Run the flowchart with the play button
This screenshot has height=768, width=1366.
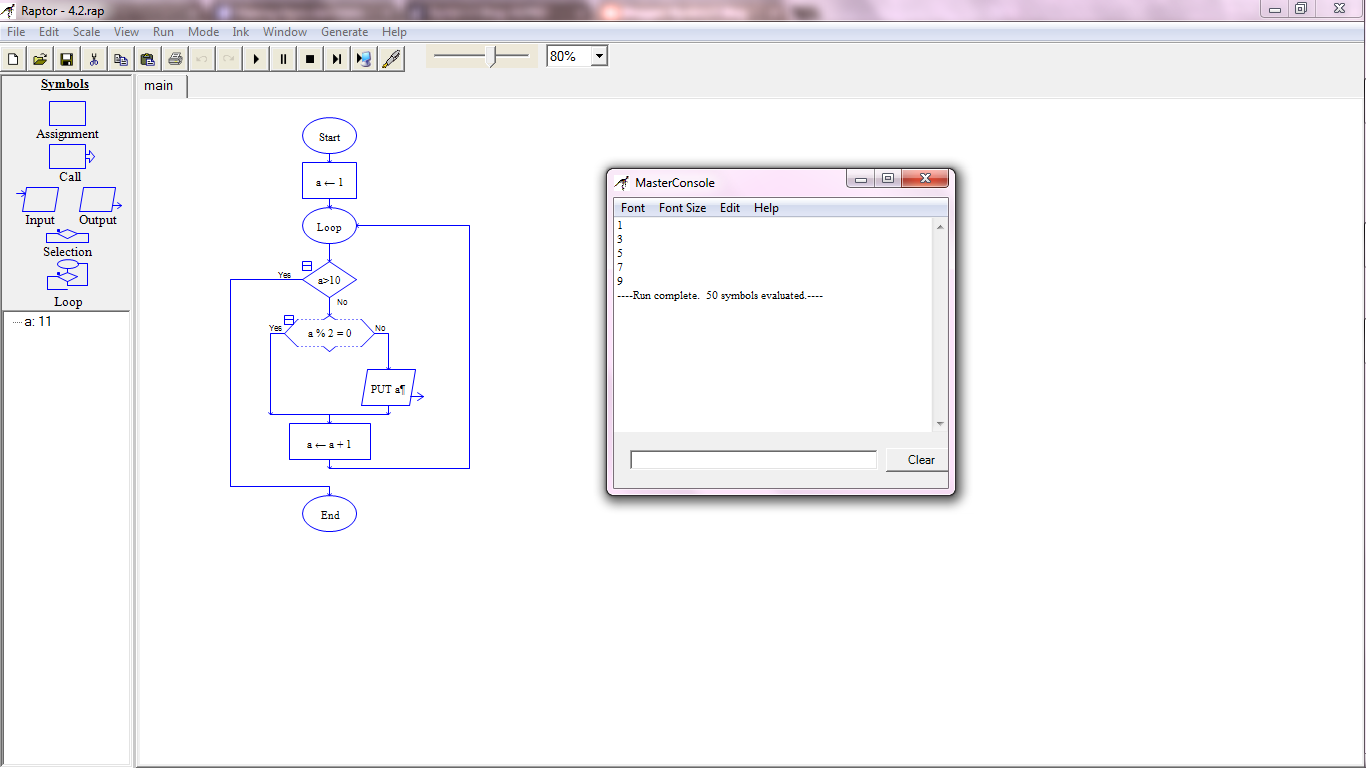(256, 59)
